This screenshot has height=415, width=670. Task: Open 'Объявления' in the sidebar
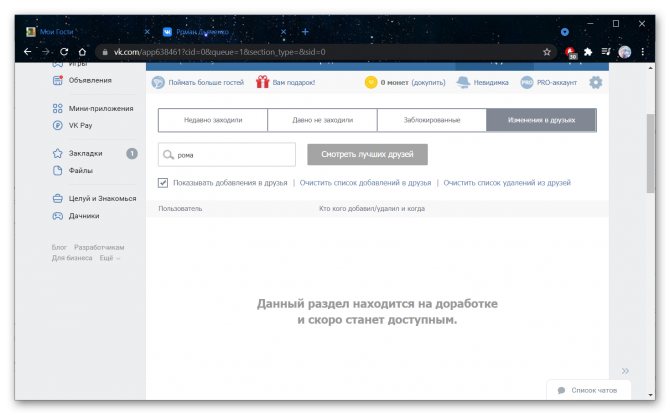click(90, 80)
